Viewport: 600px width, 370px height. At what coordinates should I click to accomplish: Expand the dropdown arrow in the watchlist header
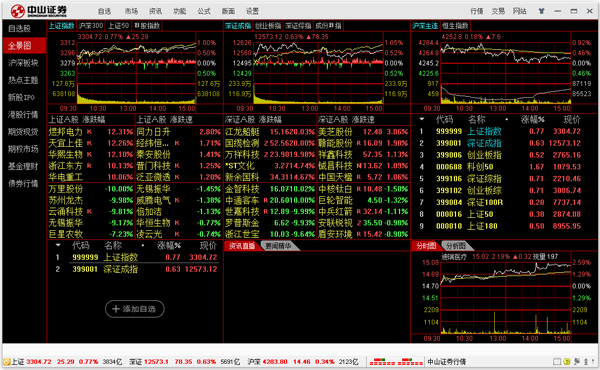click(58, 245)
